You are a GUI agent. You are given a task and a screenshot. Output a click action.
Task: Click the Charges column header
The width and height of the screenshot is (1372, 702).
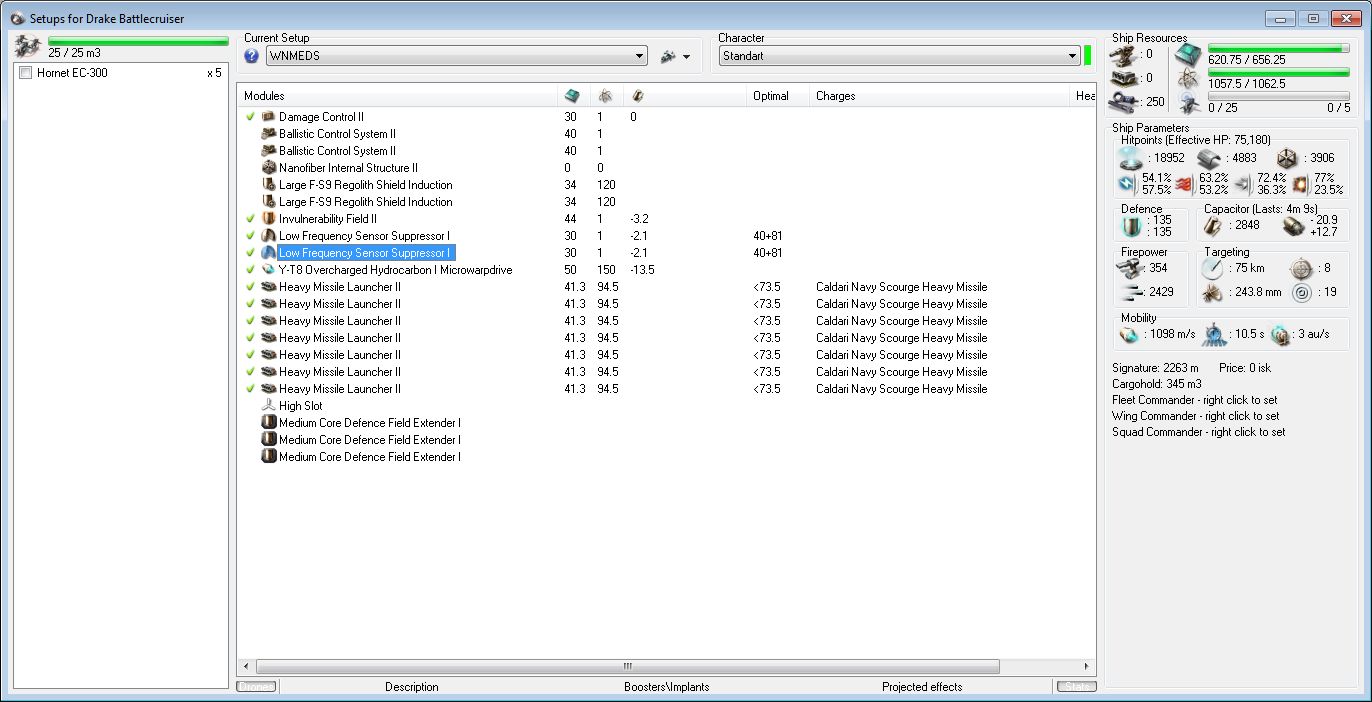point(940,96)
